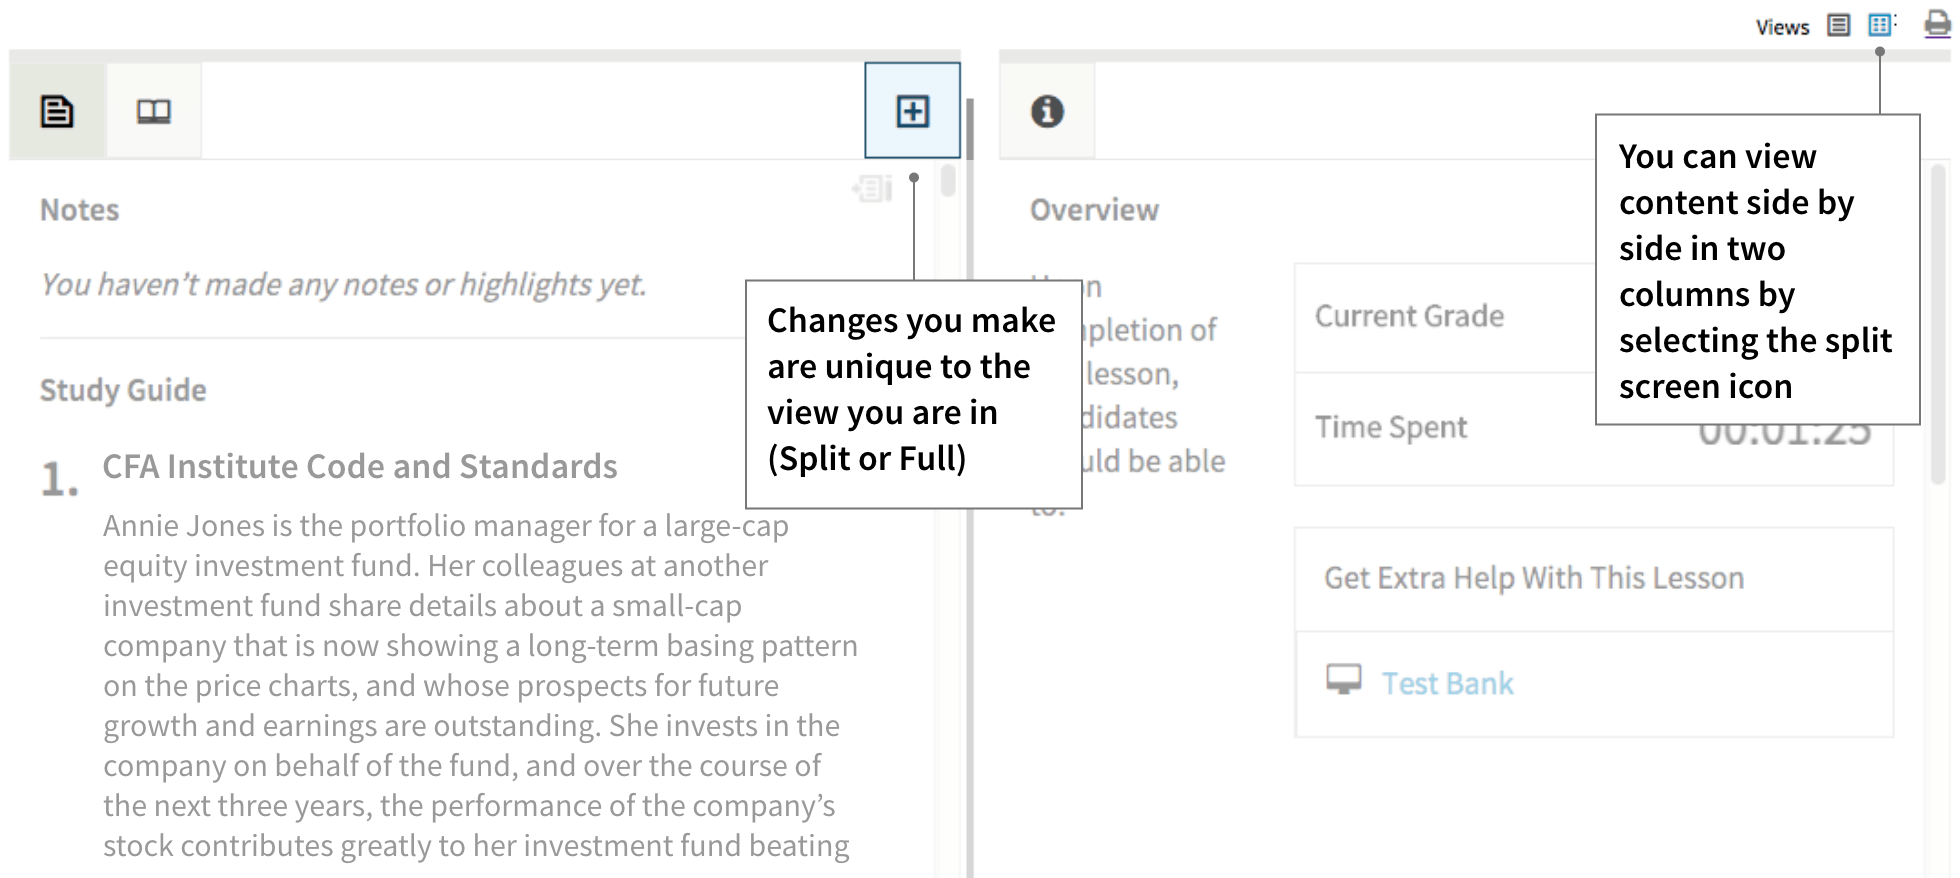Click the 'You haven't made any notes' message

click(343, 285)
